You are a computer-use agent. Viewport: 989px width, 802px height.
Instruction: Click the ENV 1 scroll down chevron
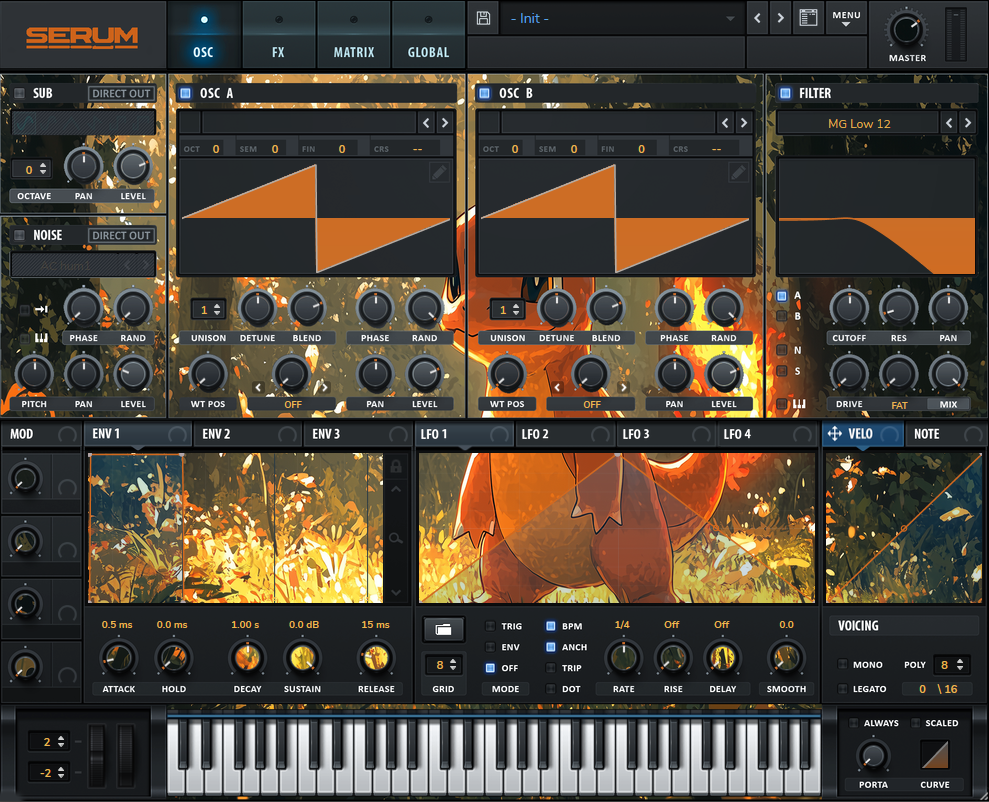(396, 592)
